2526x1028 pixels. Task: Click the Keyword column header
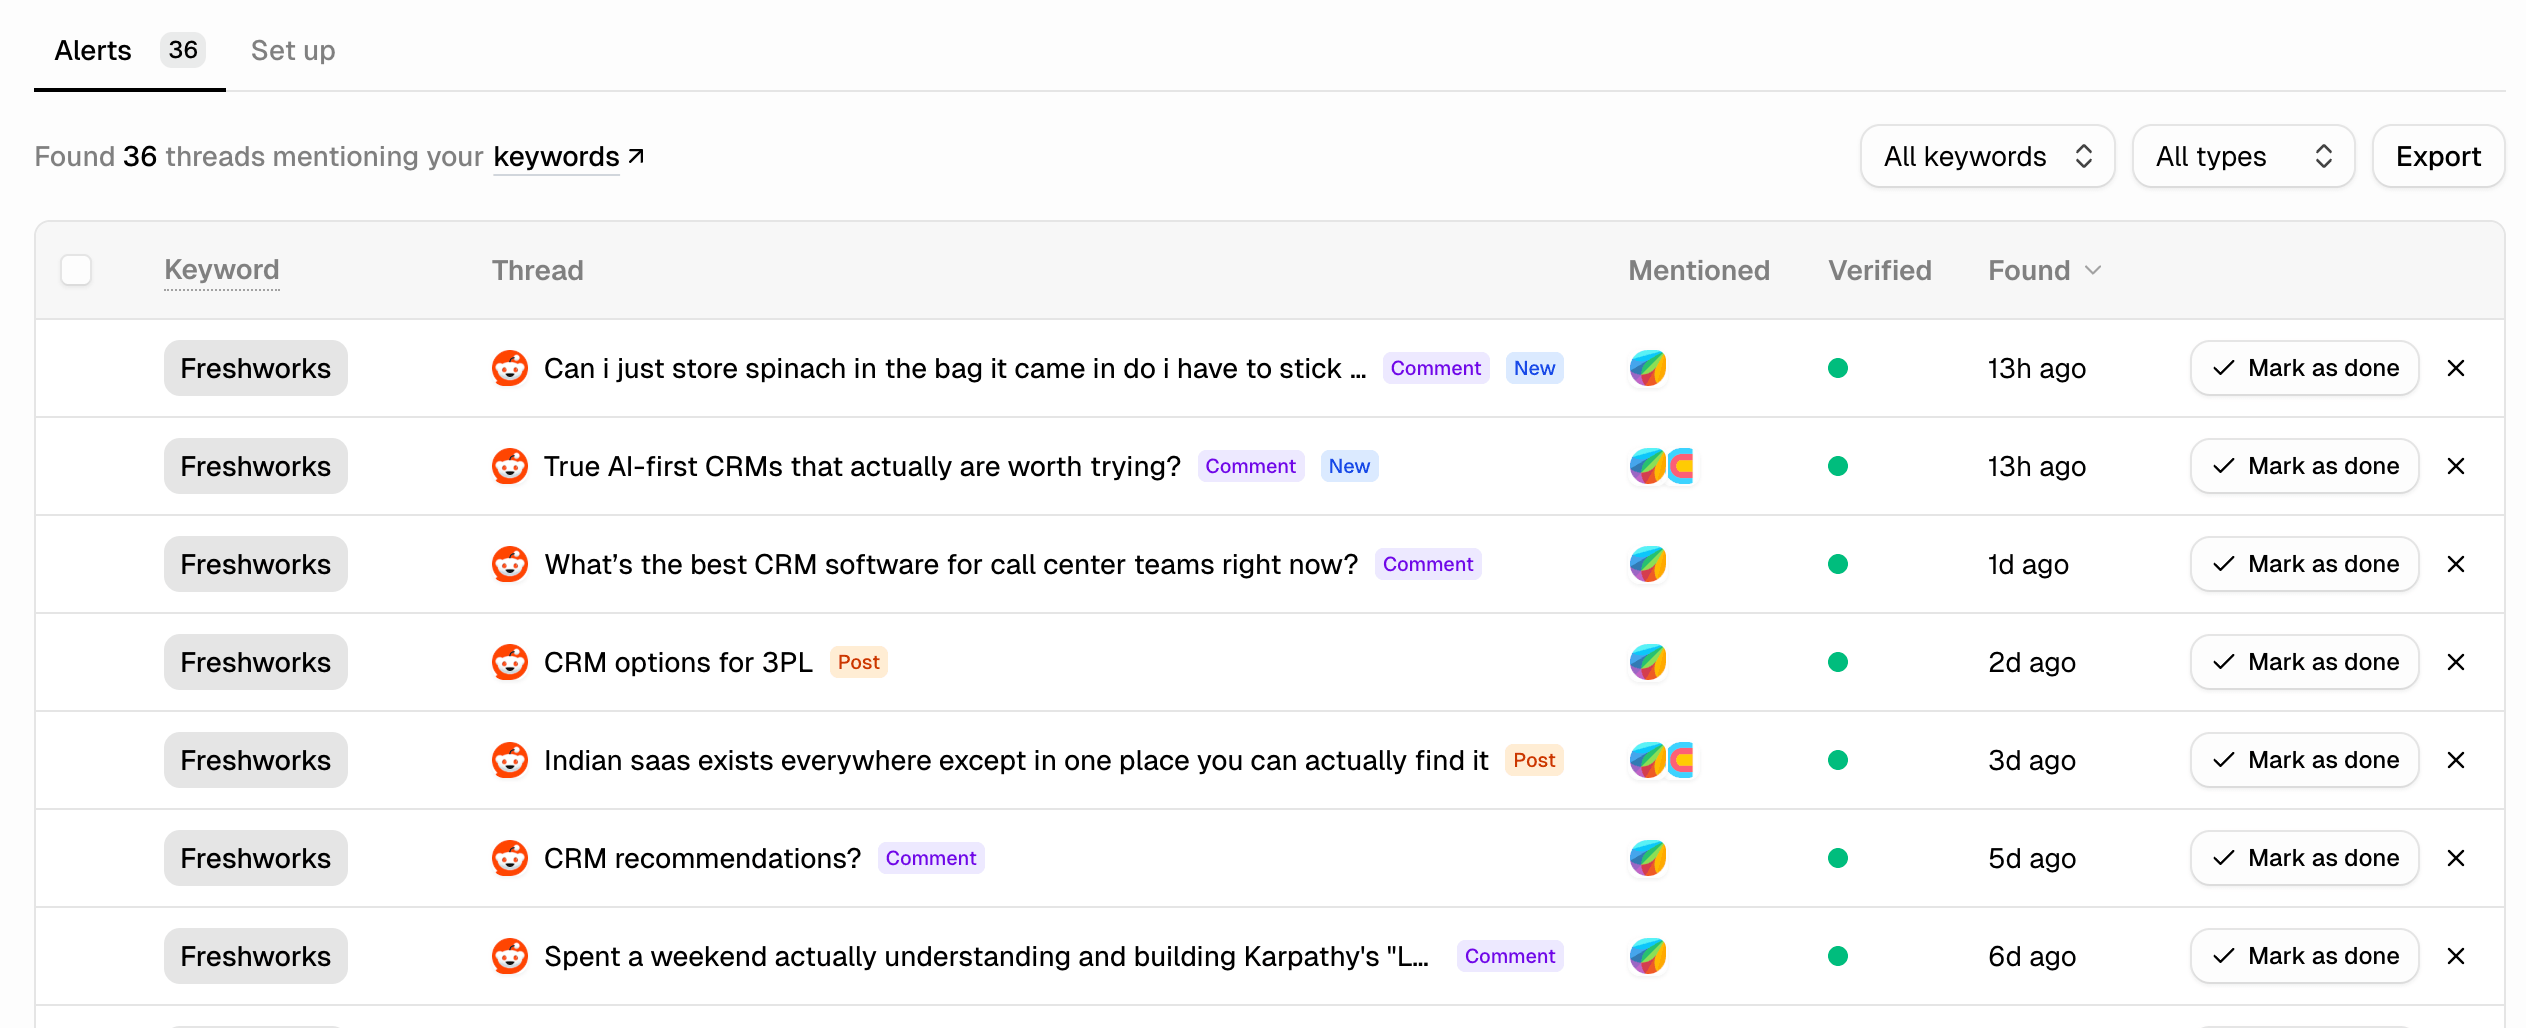[x=222, y=270]
